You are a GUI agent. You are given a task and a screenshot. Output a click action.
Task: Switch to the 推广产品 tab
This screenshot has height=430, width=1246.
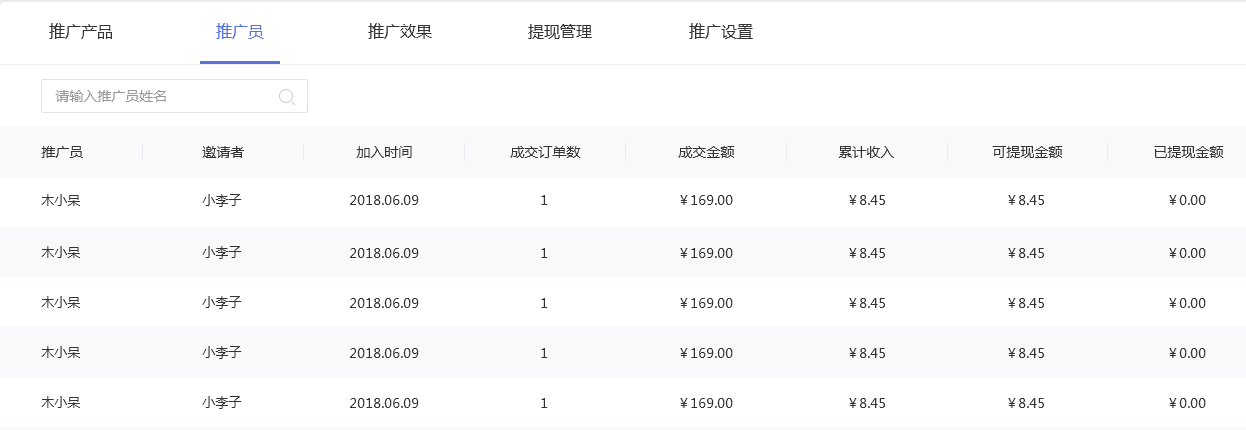[x=81, y=32]
